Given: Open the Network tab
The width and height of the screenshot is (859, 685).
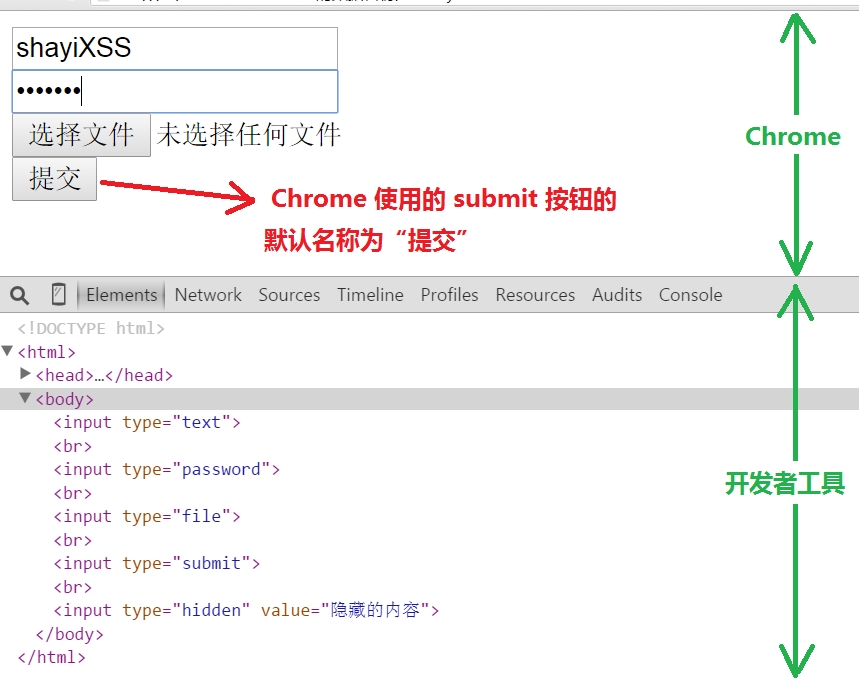Looking at the screenshot, I should [208, 295].
